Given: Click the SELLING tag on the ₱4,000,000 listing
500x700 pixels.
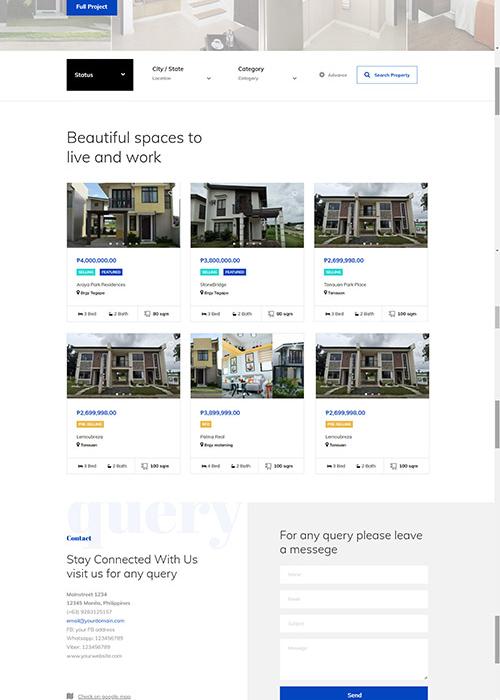Looking at the screenshot, I should [86, 272].
